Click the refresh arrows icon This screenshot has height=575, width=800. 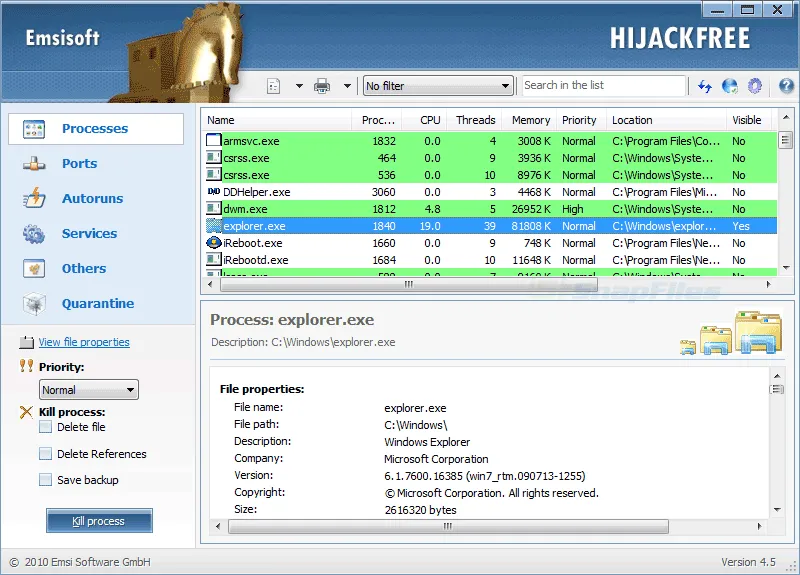click(705, 86)
